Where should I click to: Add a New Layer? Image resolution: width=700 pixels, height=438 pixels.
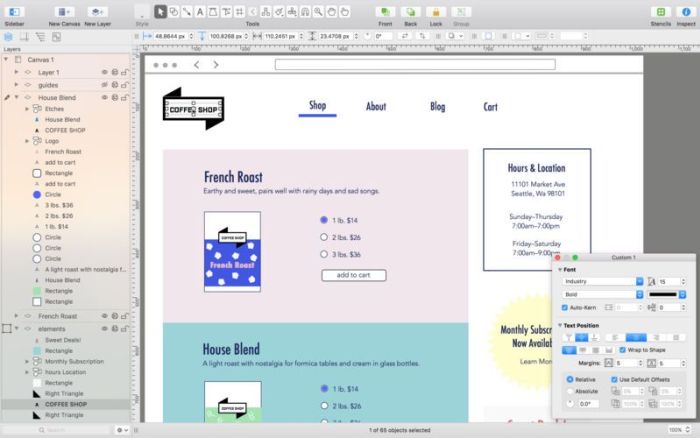(97, 12)
